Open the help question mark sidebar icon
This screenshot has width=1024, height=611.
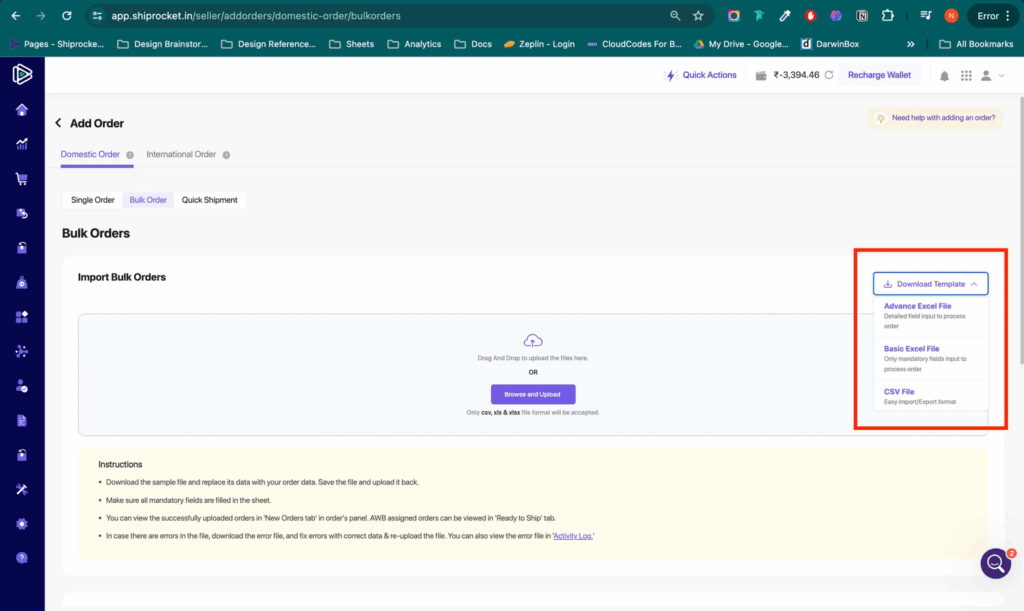22,558
